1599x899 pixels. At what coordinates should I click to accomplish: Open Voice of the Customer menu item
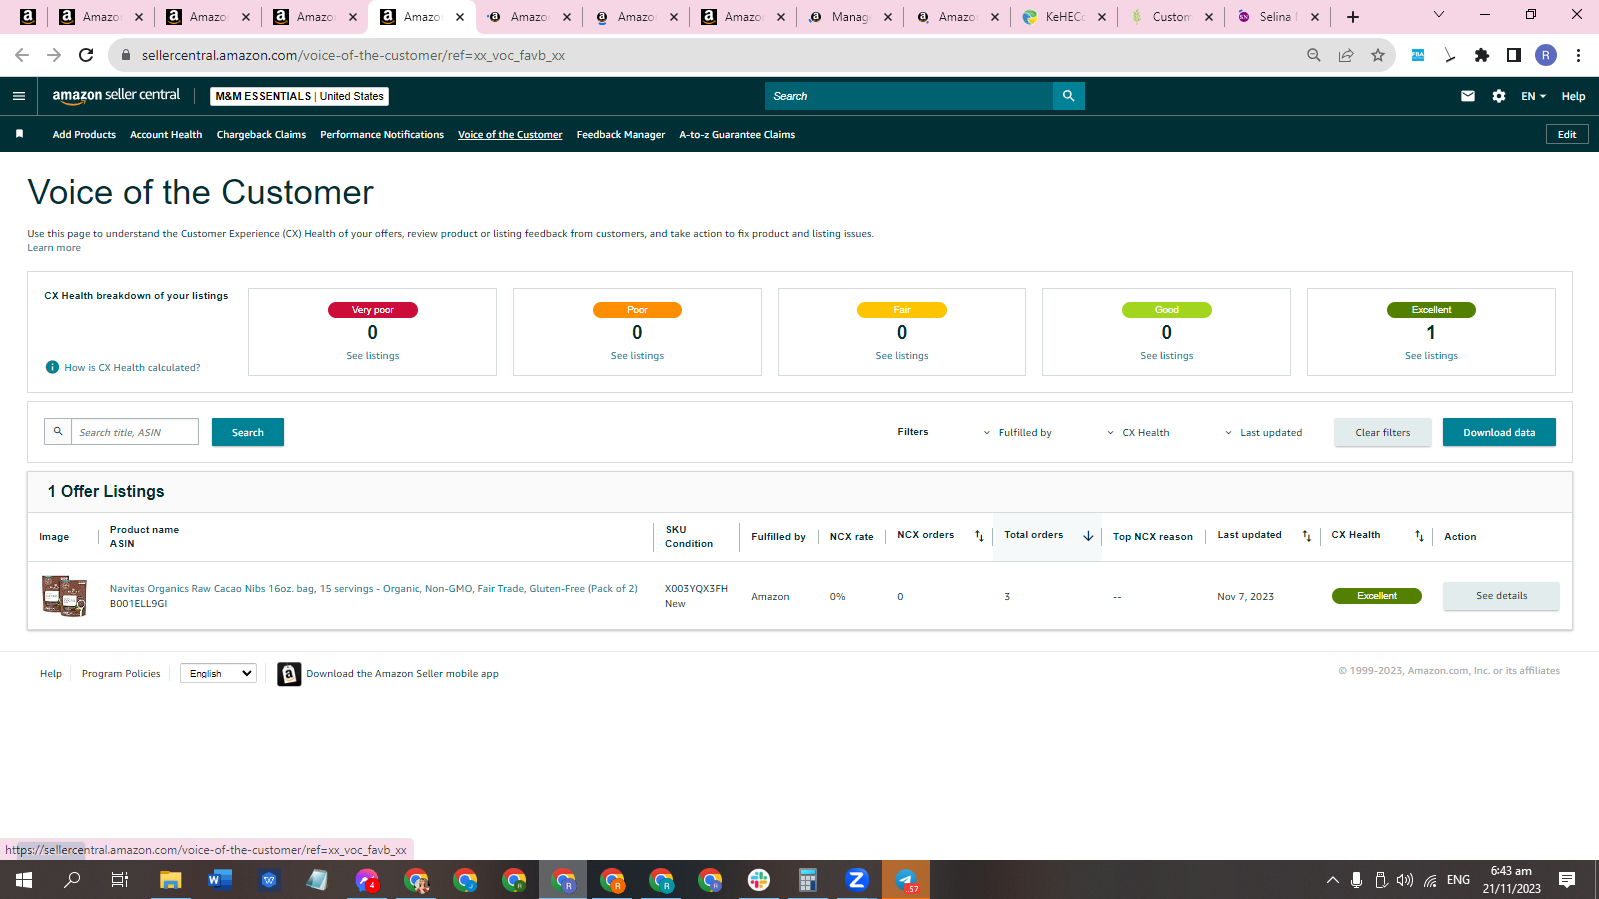510,134
